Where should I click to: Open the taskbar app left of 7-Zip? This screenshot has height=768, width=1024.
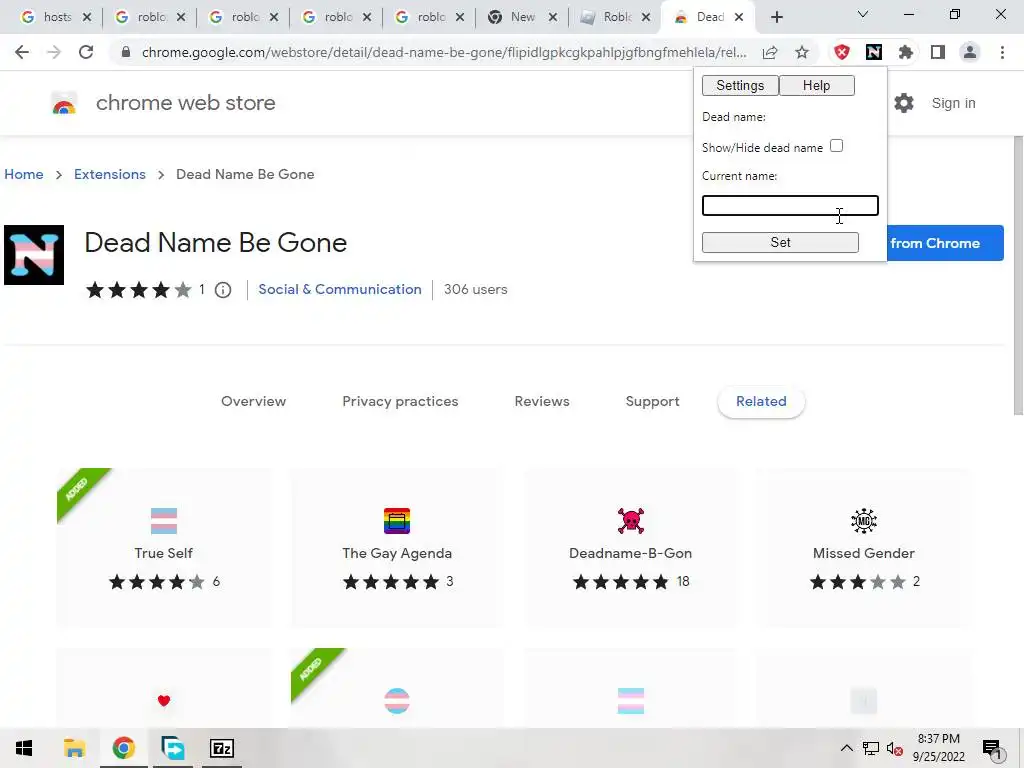(x=173, y=748)
